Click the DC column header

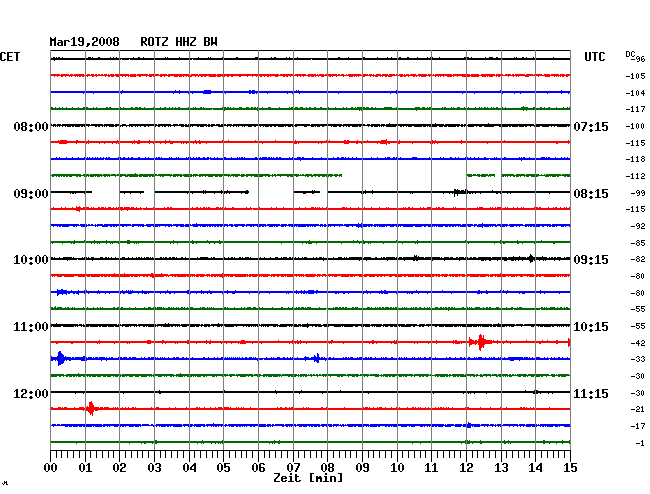pos(630,54)
